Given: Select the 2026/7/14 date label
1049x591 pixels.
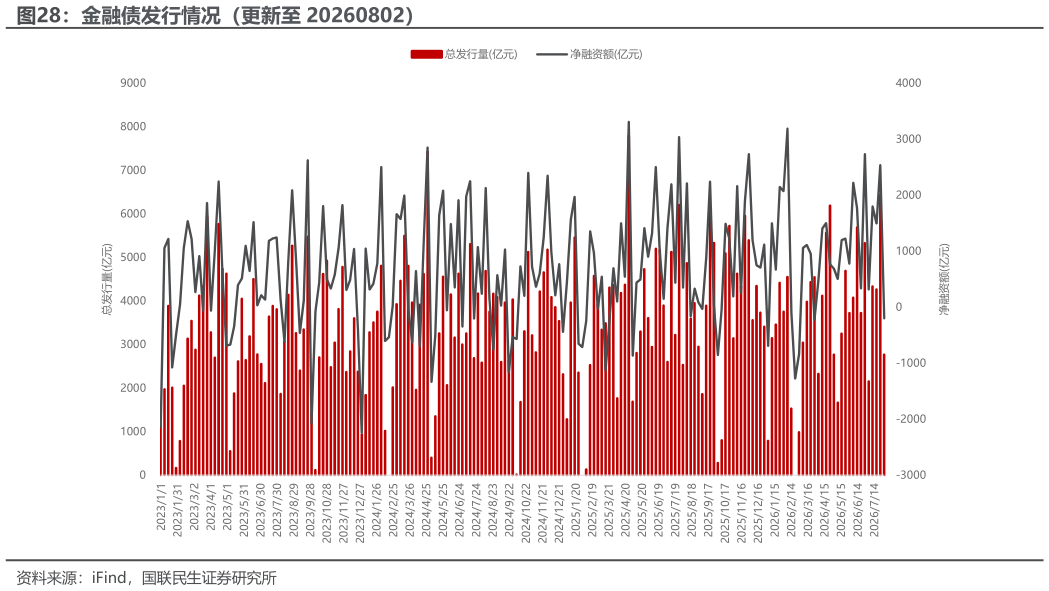Looking at the screenshot, I should [874, 510].
